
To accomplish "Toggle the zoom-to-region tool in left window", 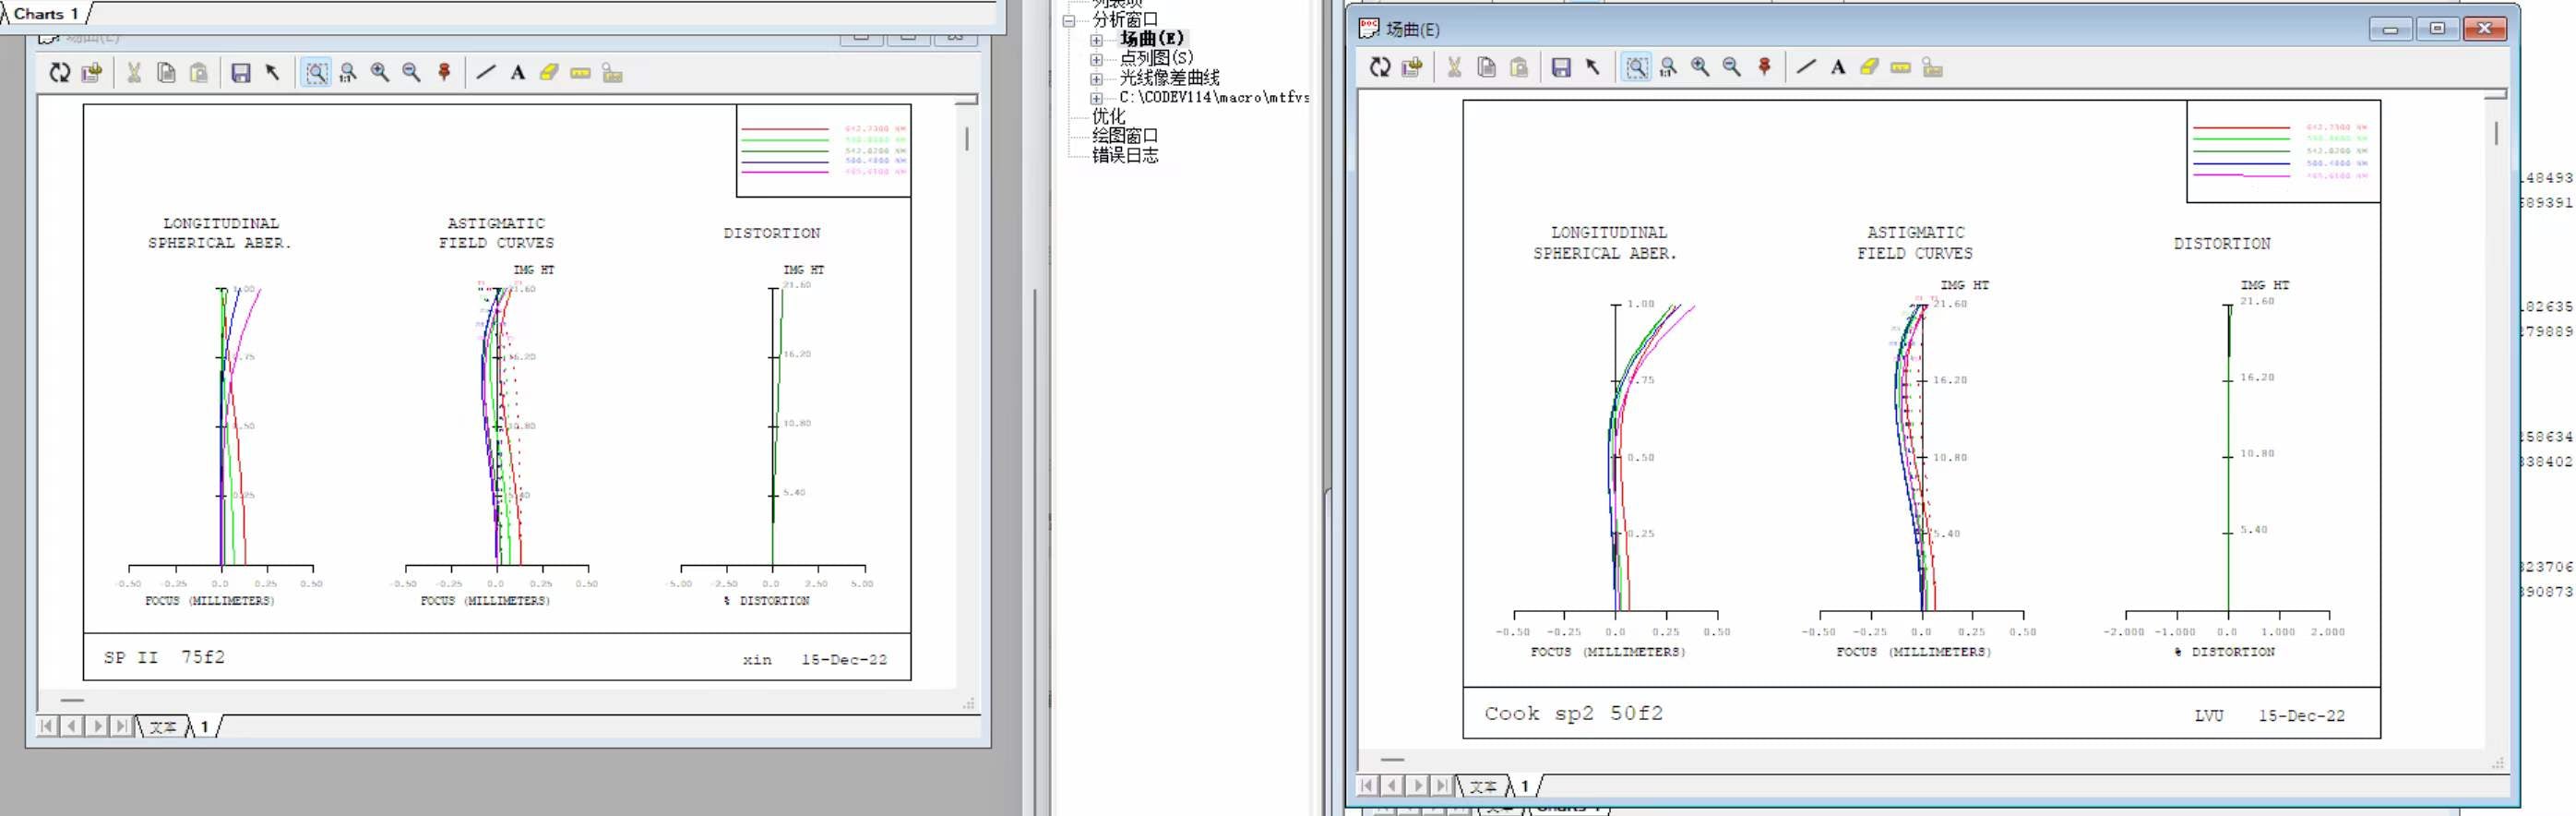I will 316,73.
